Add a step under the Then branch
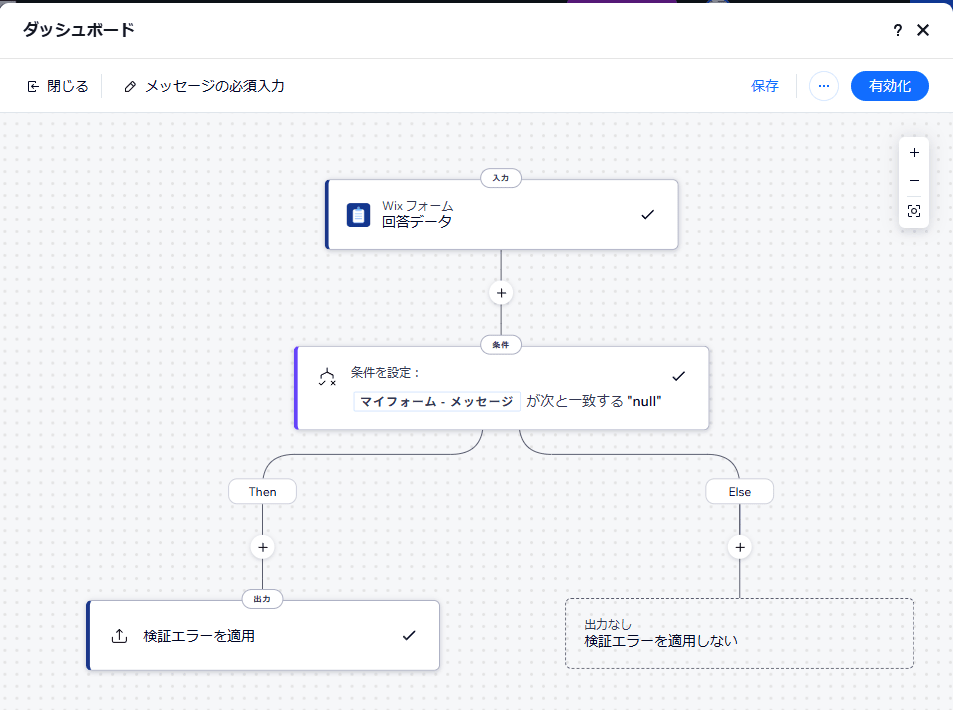Screen dimensions: 953x710 (x=263, y=548)
